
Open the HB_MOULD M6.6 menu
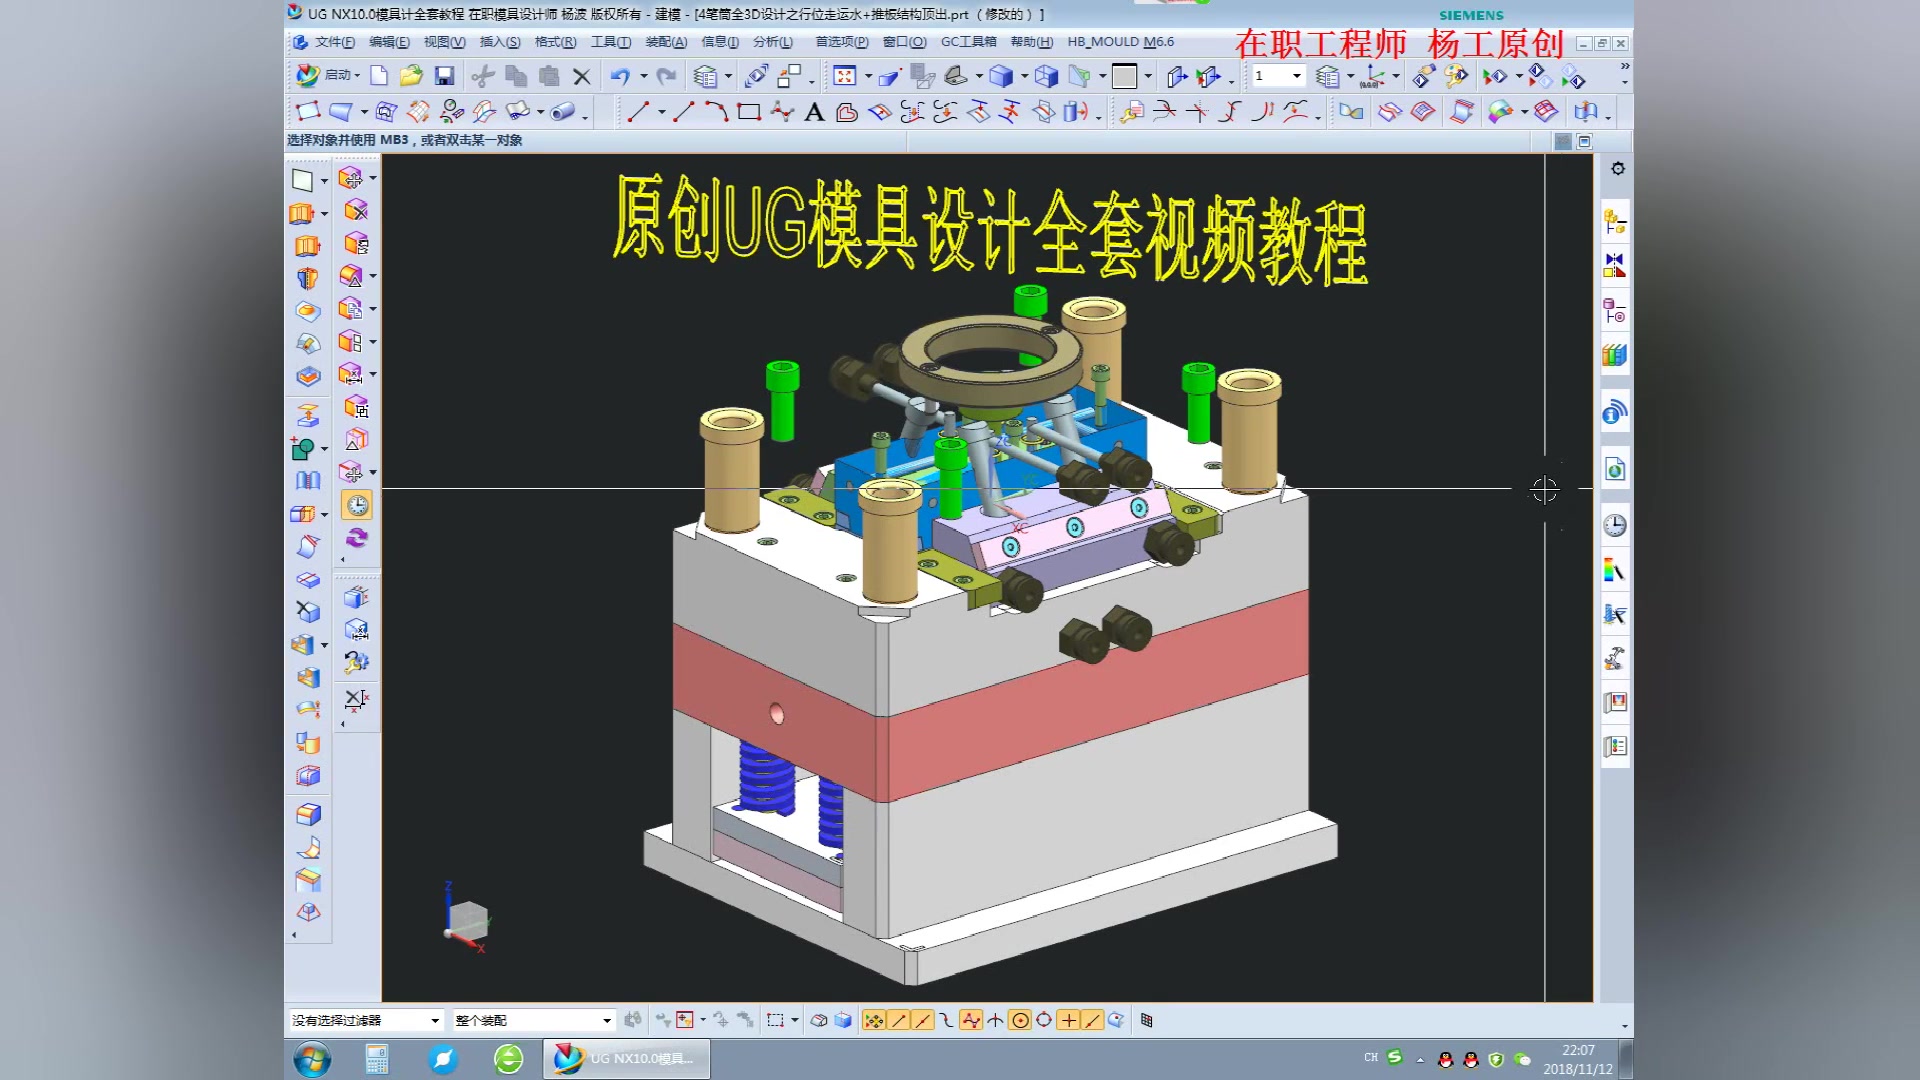pyautogui.click(x=1120, y=42)
